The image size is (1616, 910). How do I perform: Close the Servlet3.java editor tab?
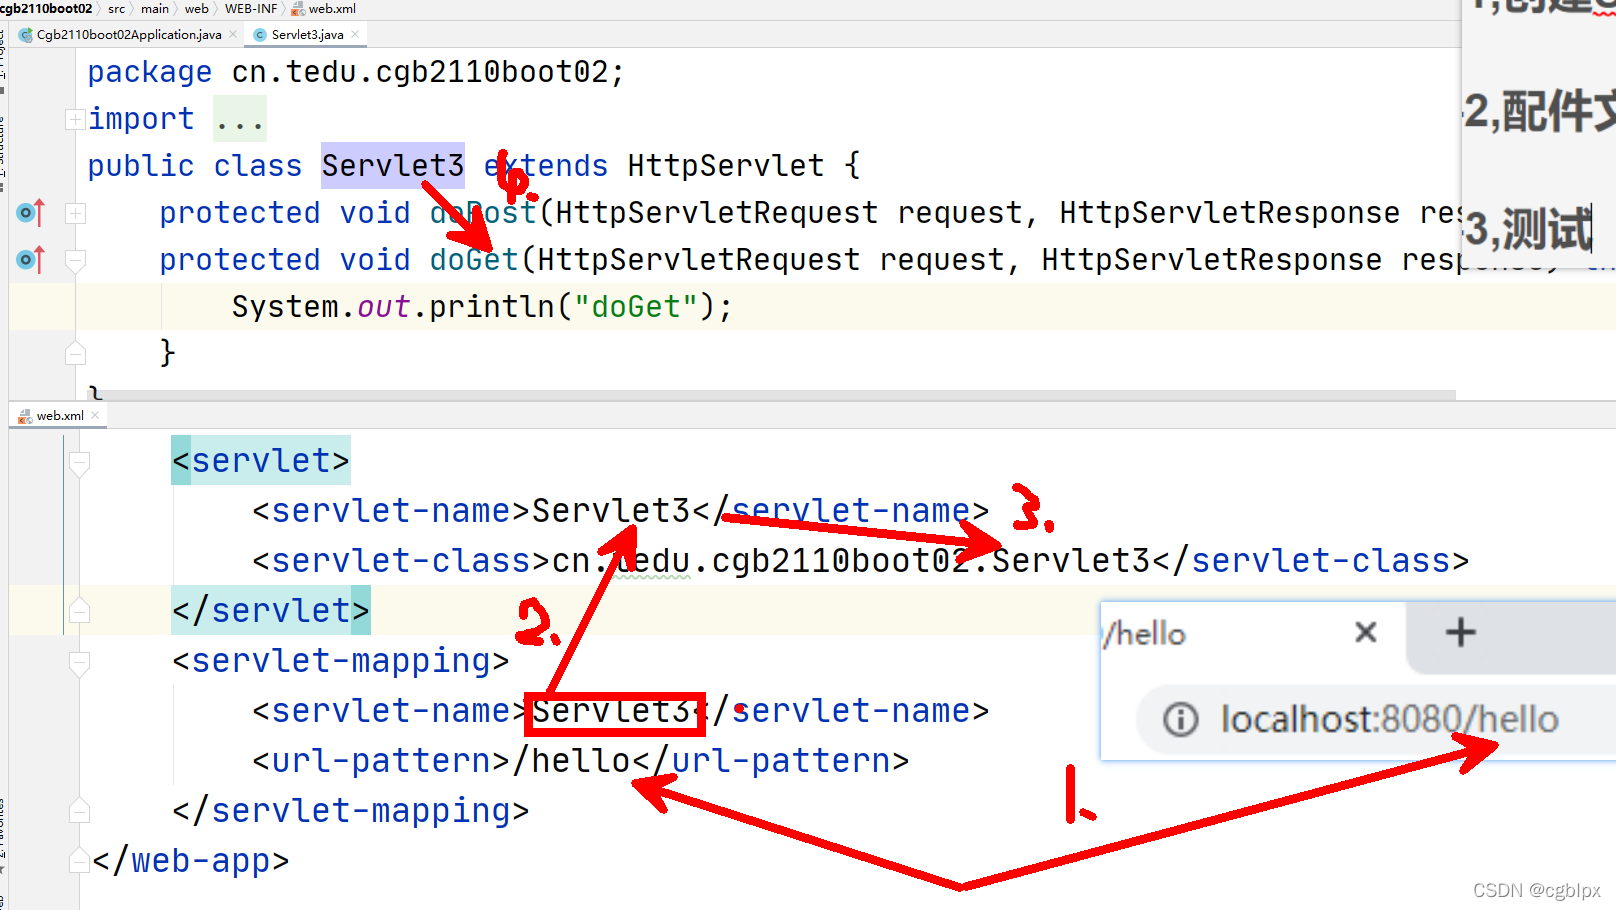(355, 35)
